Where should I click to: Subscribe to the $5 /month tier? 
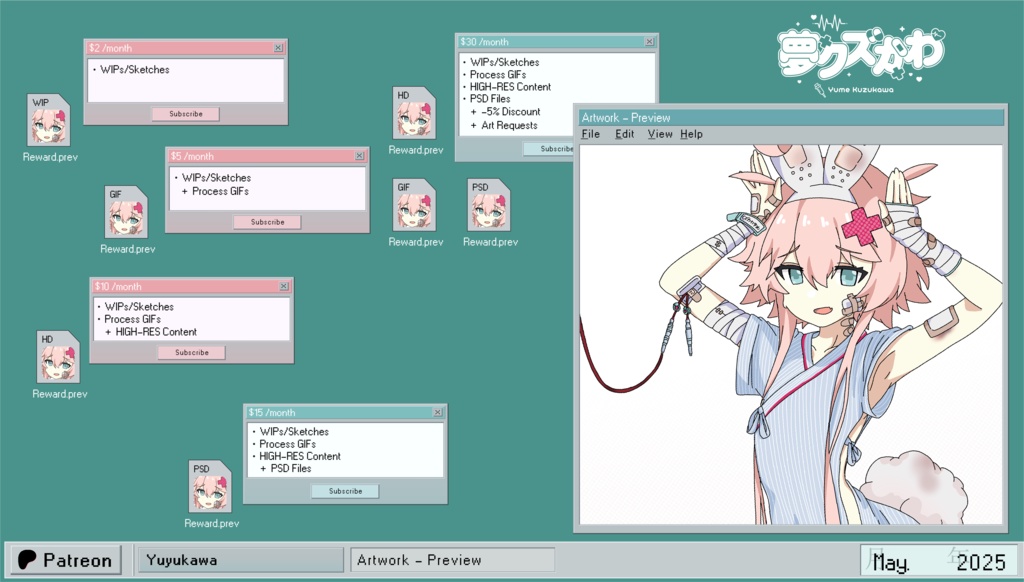pos(267,222)
